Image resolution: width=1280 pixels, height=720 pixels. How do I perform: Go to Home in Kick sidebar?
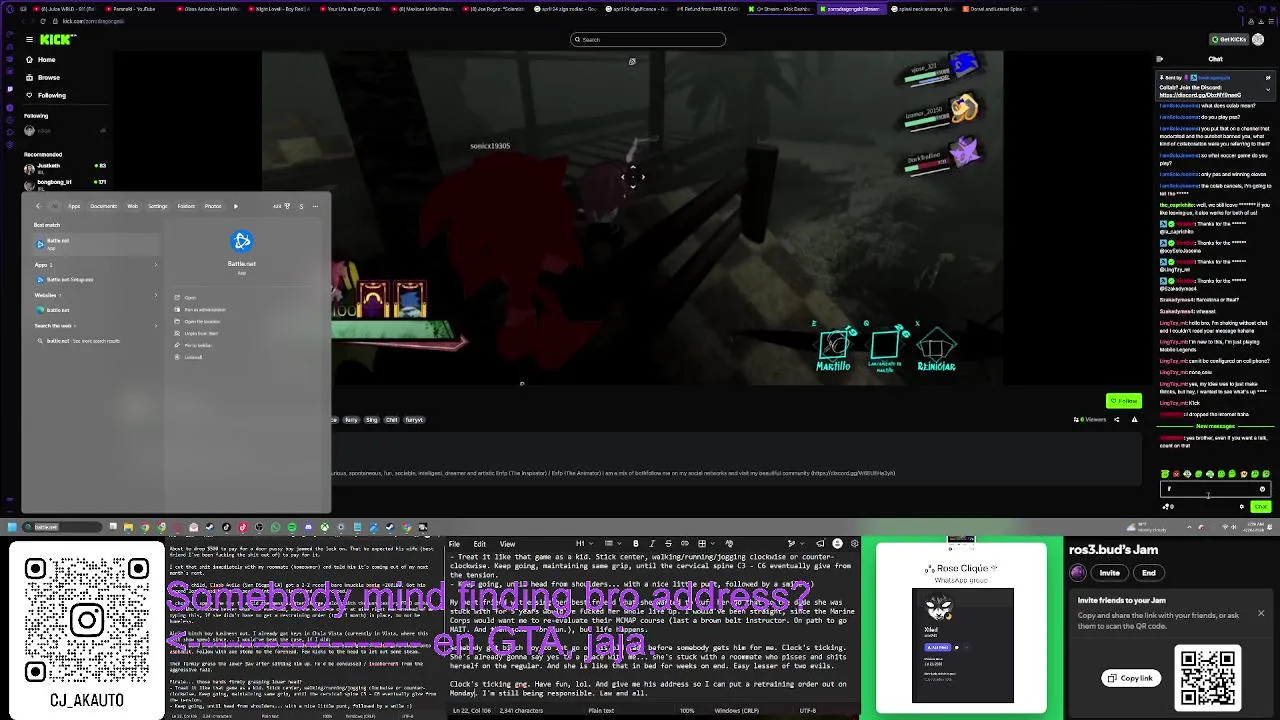46,60
